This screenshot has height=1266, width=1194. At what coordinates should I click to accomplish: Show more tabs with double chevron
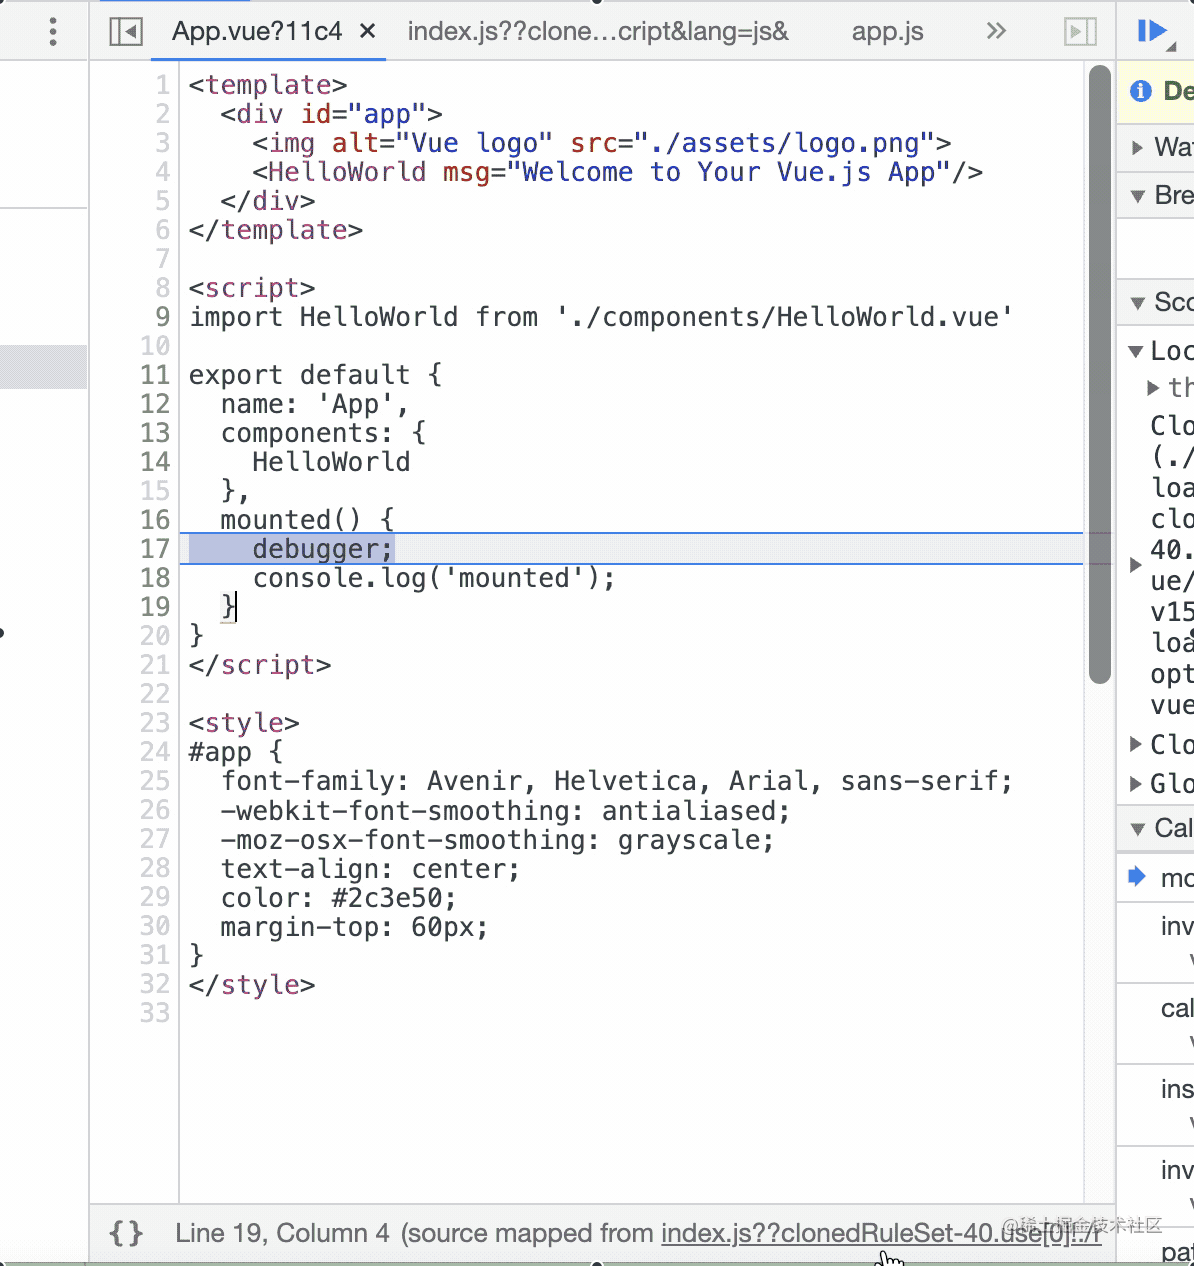[996, 31]
